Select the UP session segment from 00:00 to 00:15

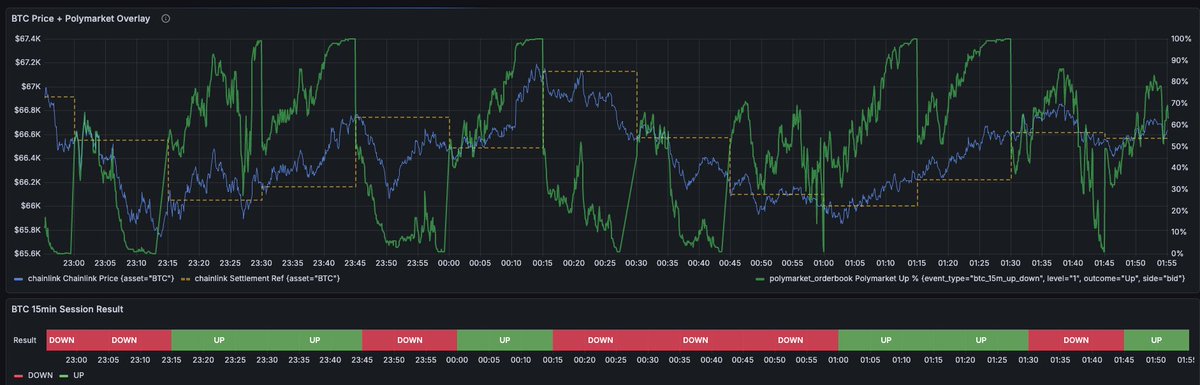(505, 341)
